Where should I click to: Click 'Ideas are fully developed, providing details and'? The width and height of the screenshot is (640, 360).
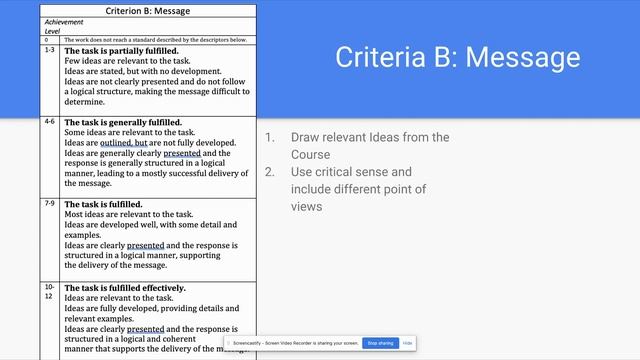[x=152, y=309]
